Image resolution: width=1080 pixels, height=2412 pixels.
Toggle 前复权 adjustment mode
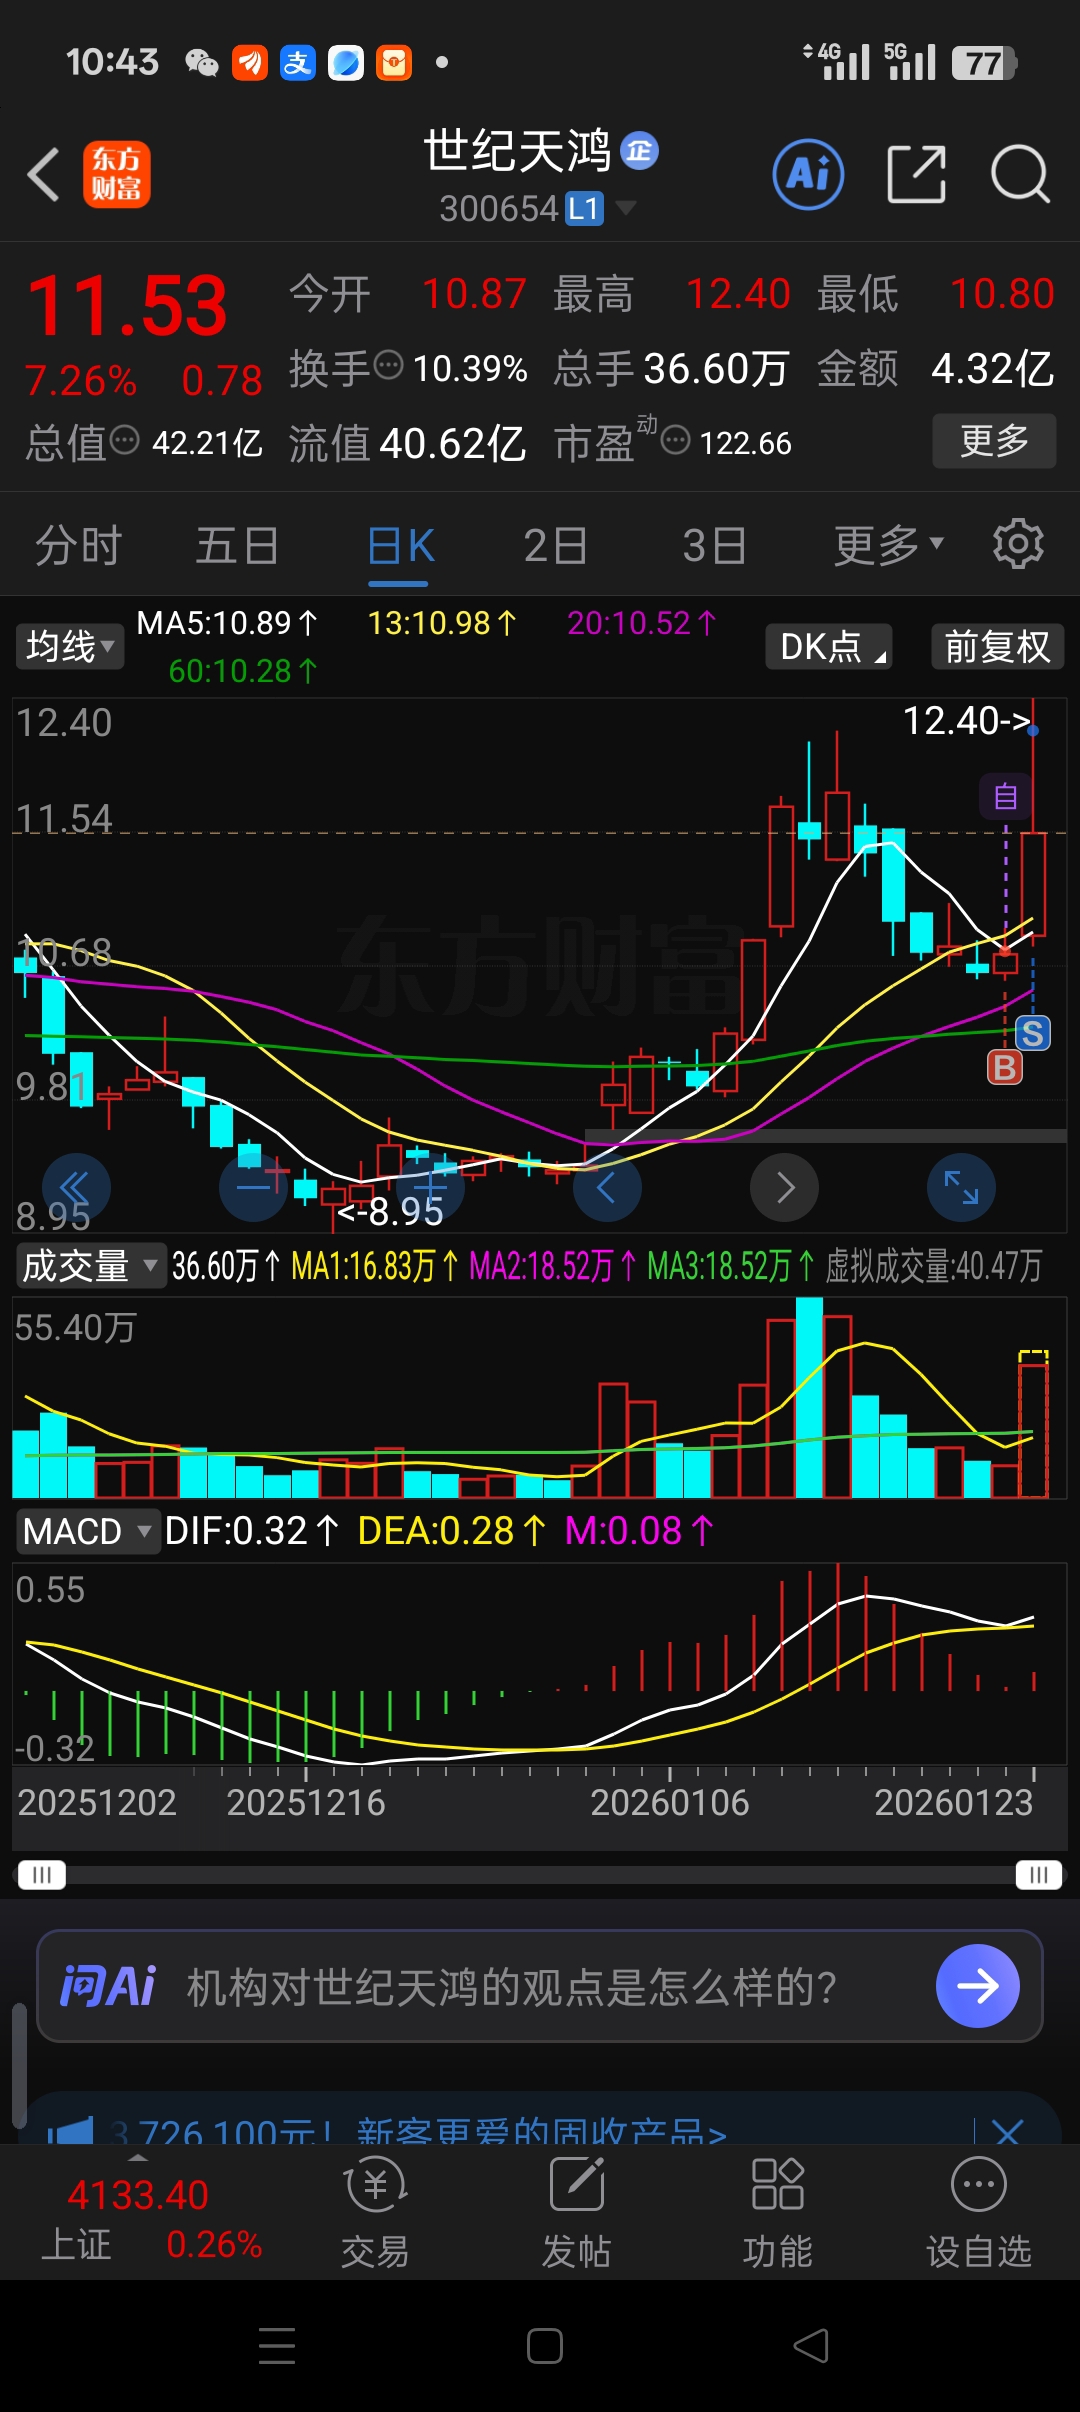click(997, 646)
